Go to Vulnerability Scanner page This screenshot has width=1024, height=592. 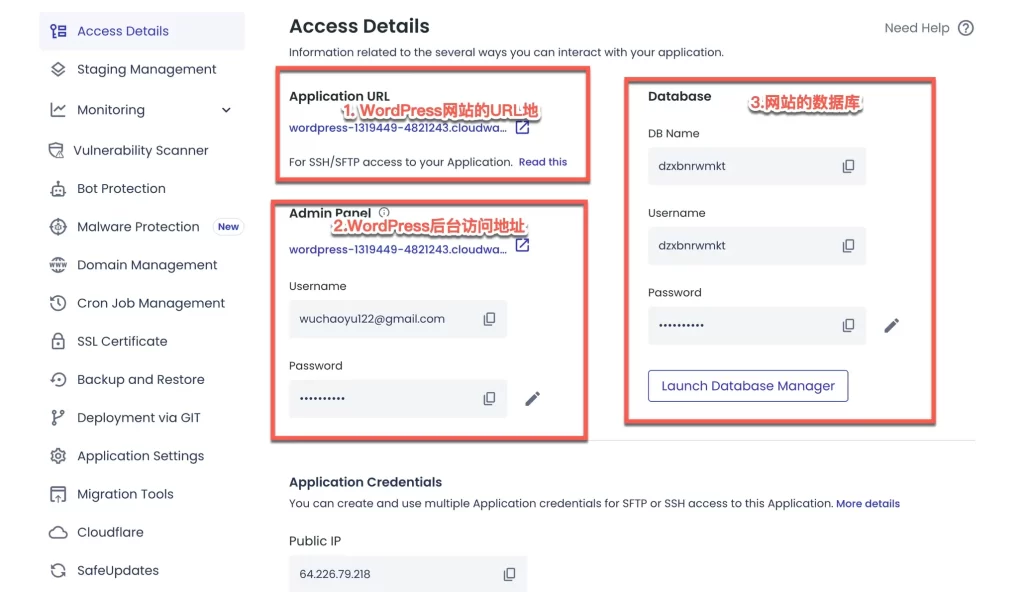142,150
